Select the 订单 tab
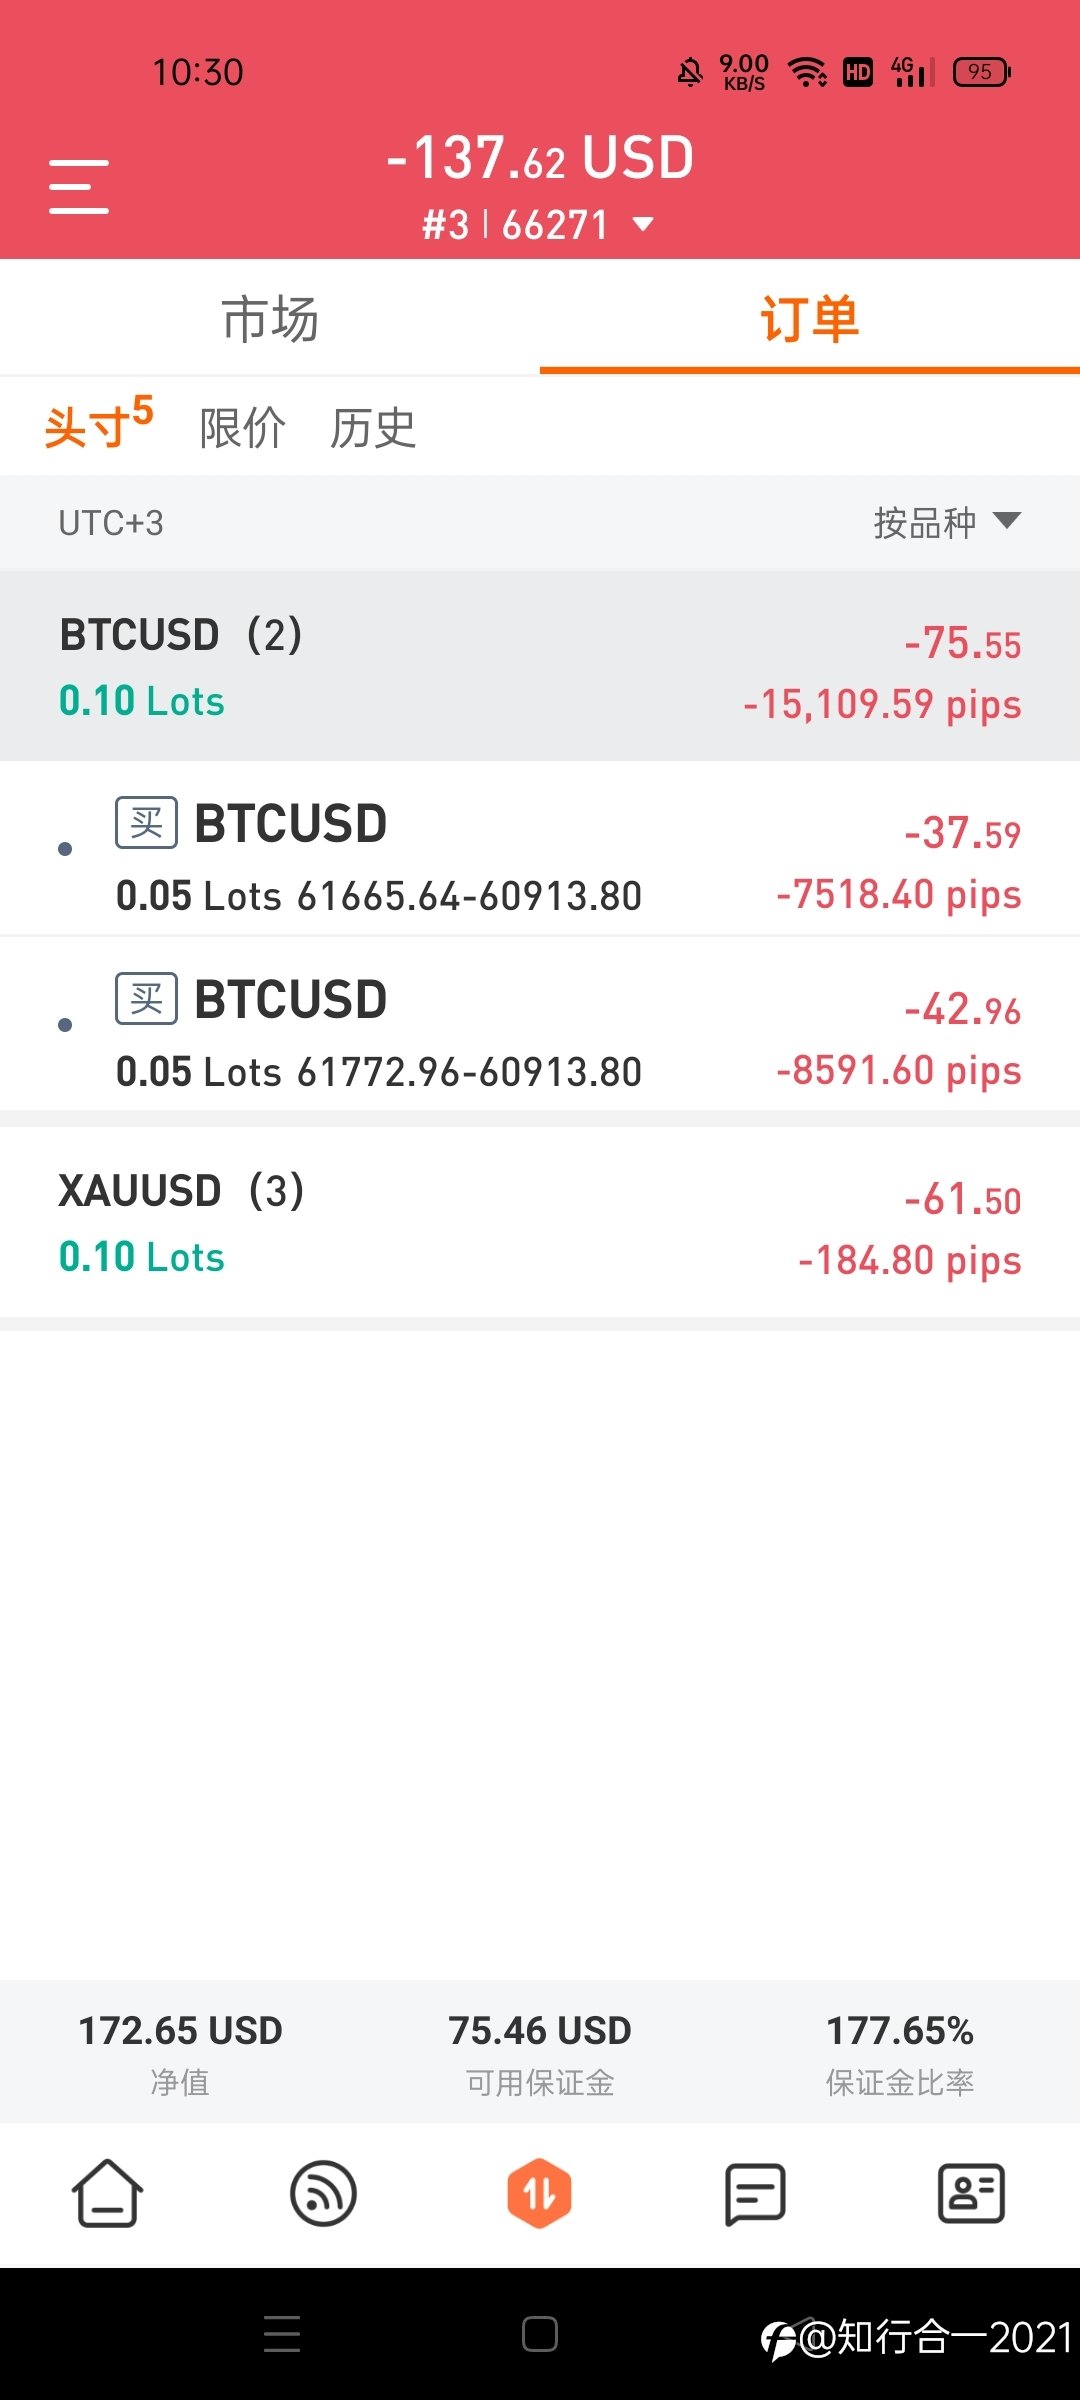Screen dimensions: 1080x2400 click(810, 319)
